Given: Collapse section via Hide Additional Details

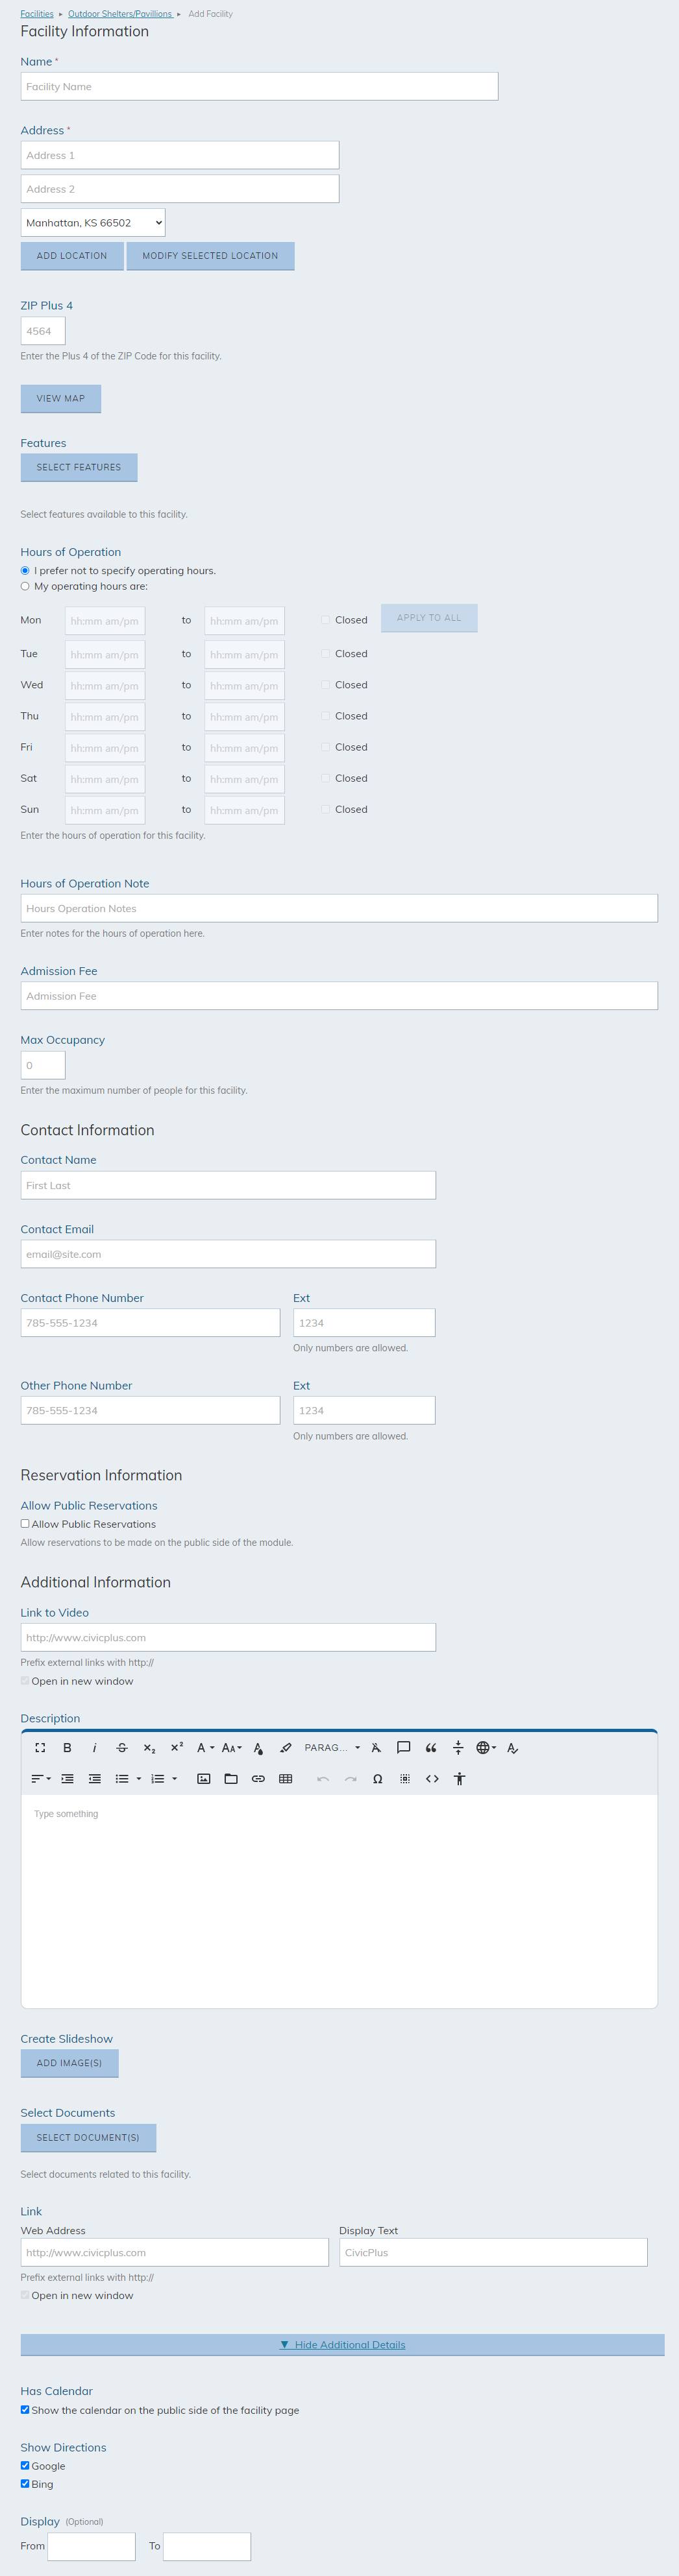Looking at the screenshot, I should coord(343,2345).
